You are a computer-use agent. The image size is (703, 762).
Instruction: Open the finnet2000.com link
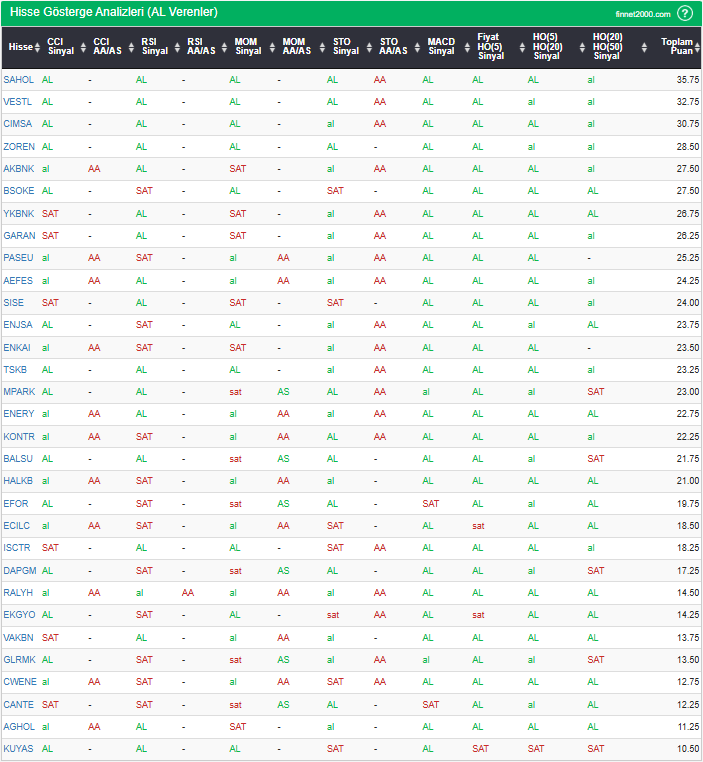click(643, 14)
